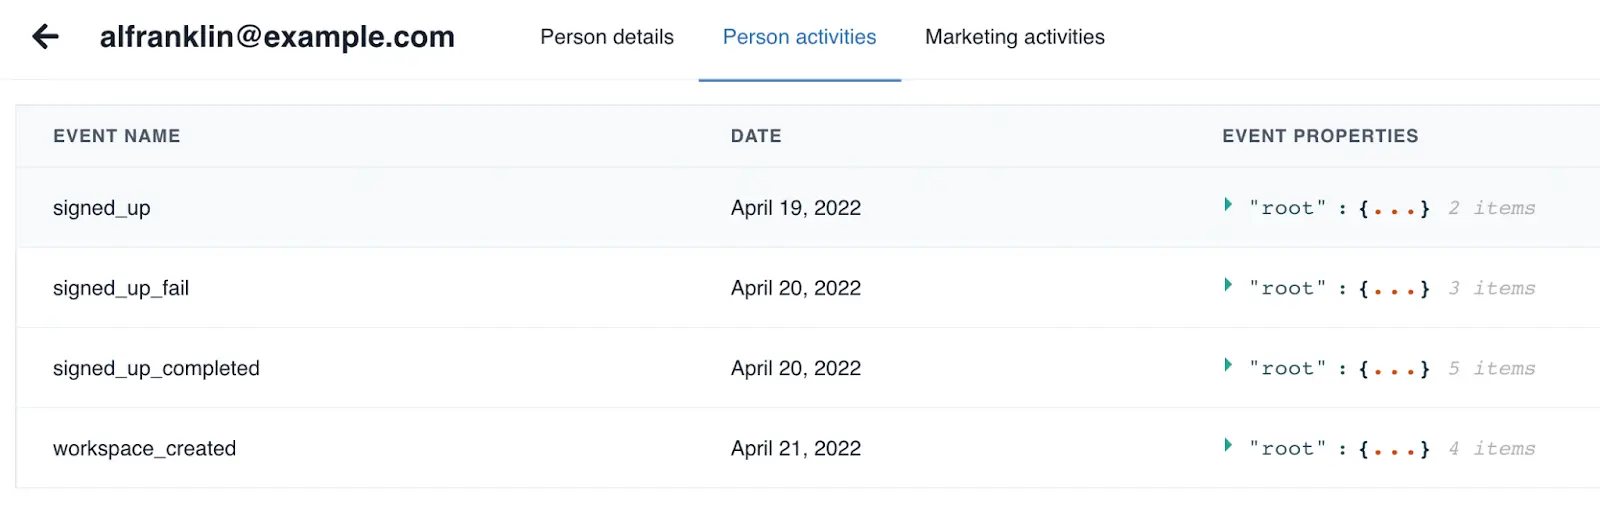Expand root properties for signed_up_fail event
Image resolution: width=1600 pixels, height=519 pixels.
pyautogui.click(x=1228, y=285)
